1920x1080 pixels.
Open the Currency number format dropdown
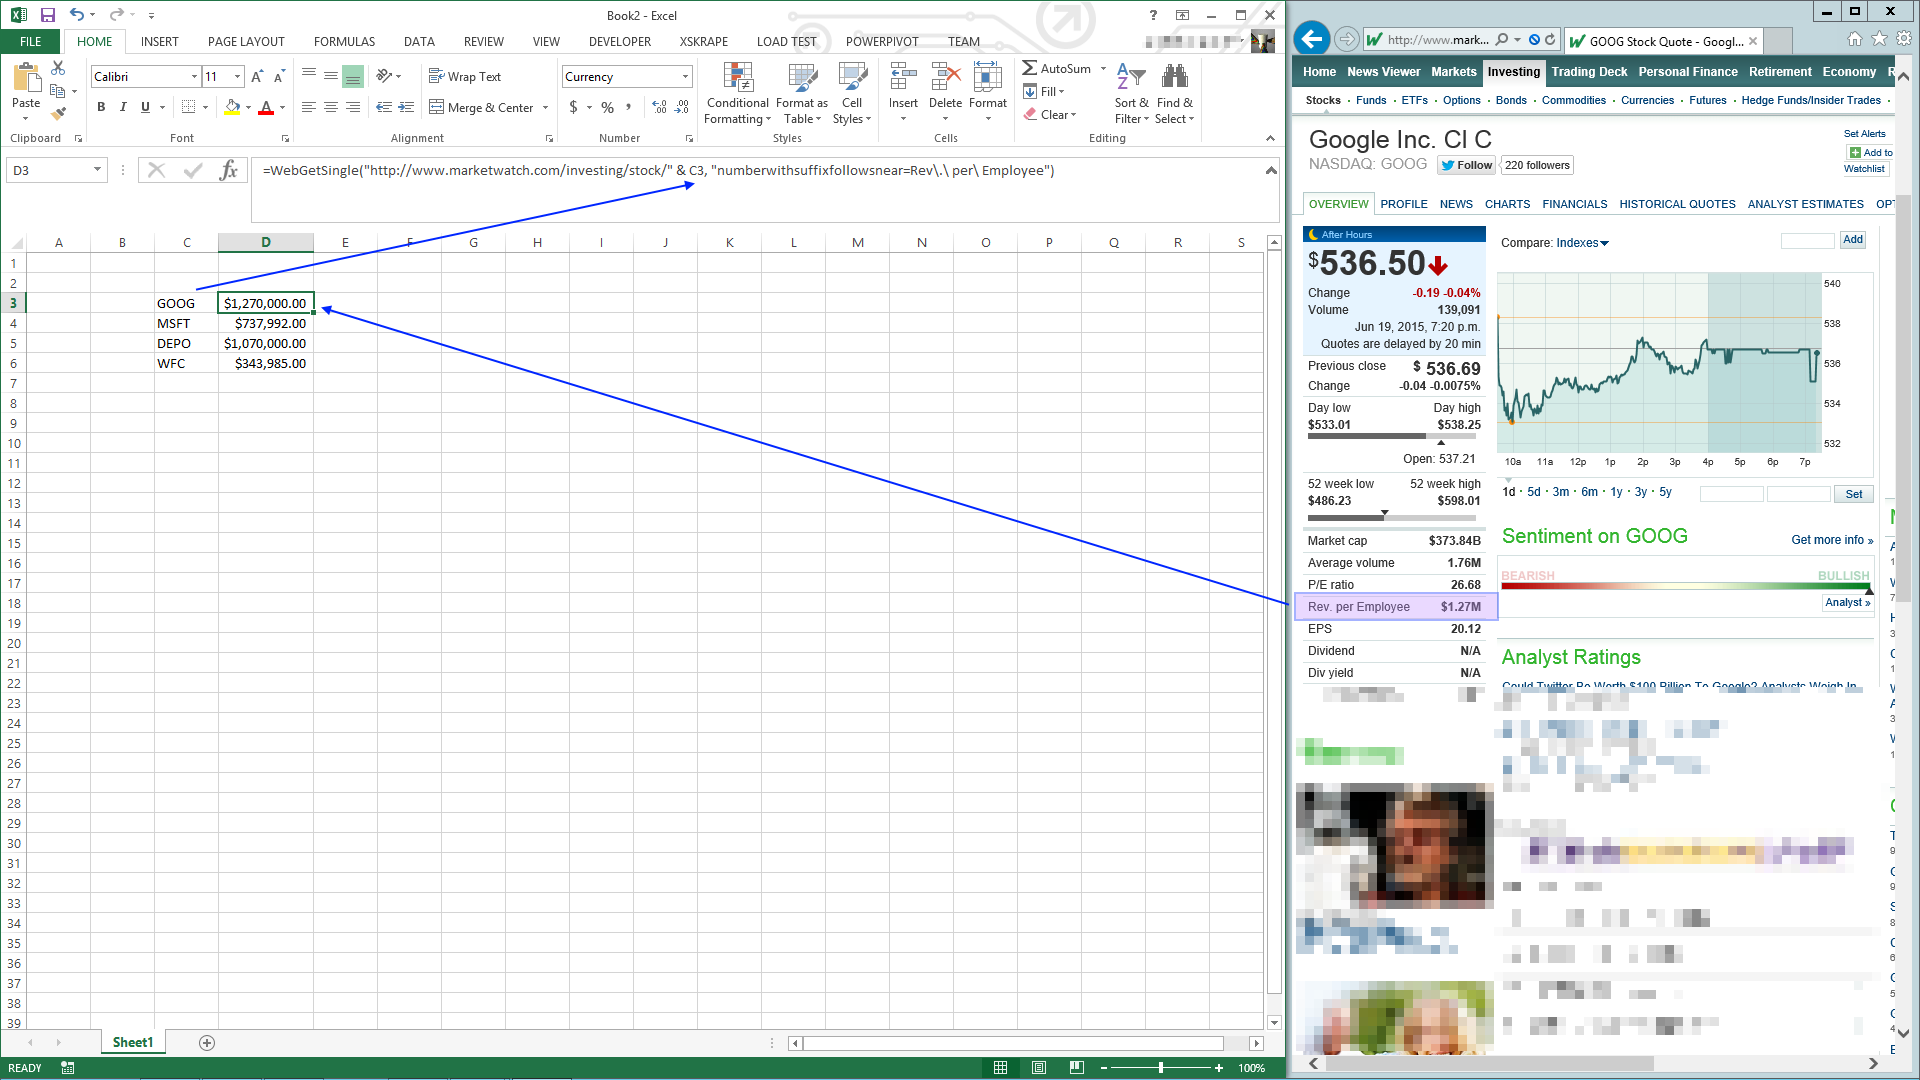click(685, 77)
